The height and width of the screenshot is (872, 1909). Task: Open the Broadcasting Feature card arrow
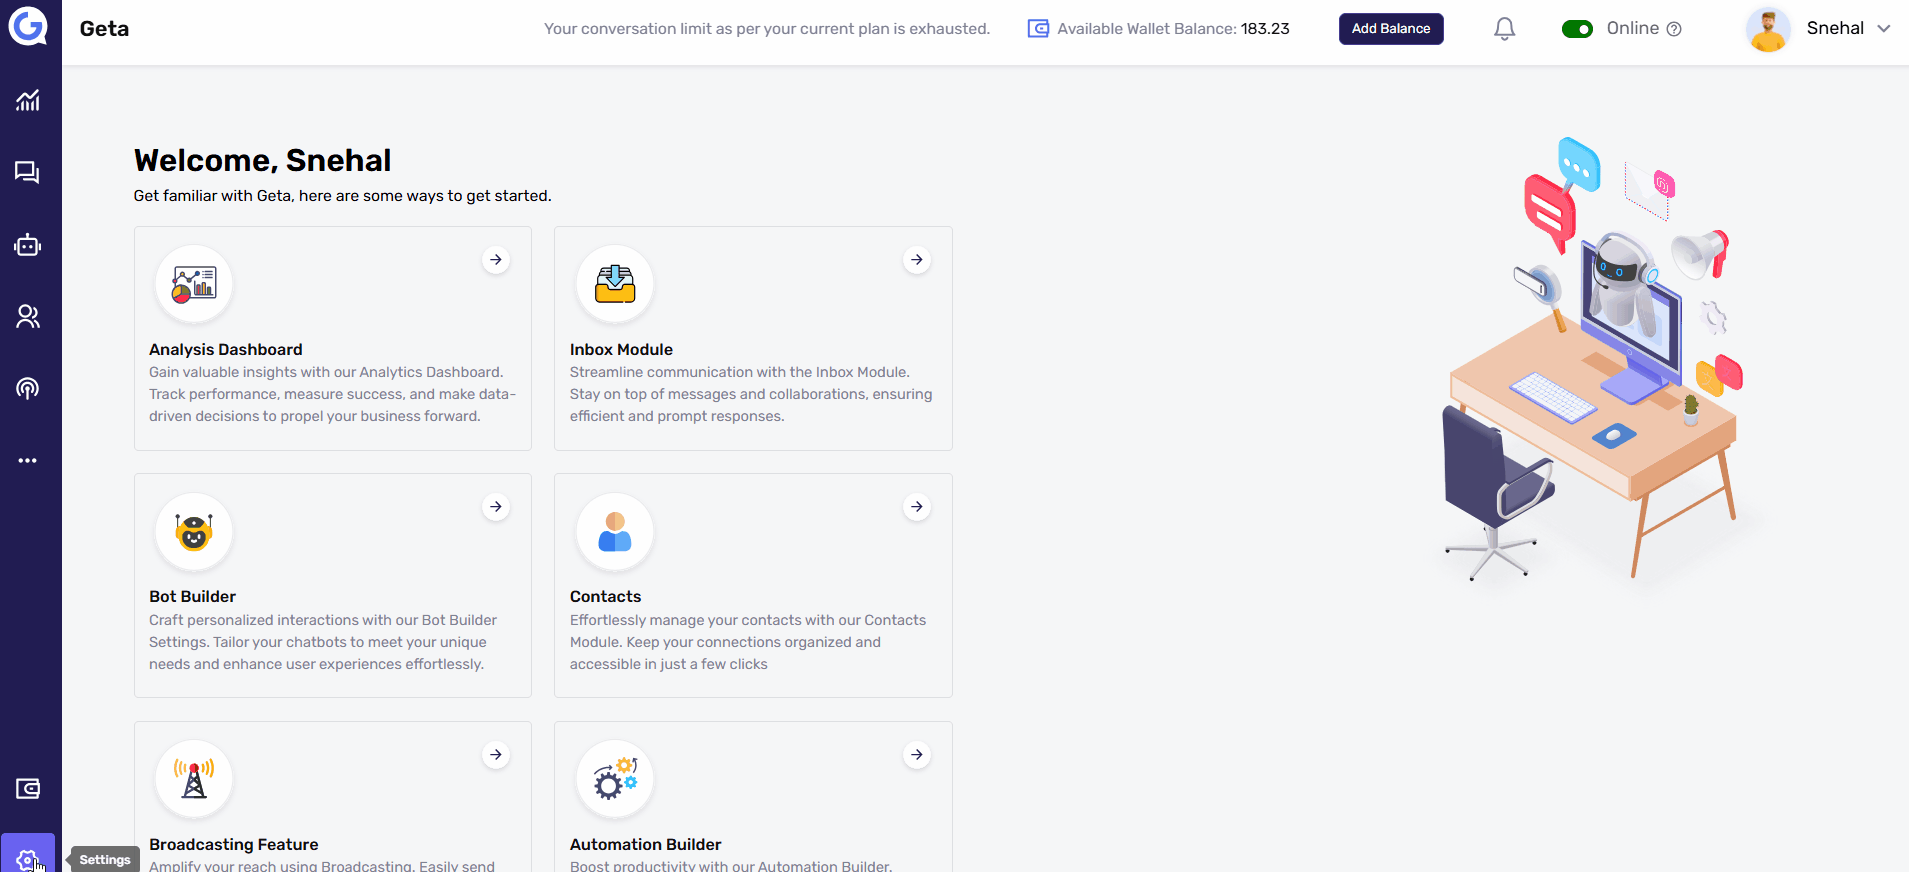pos(496,755)
